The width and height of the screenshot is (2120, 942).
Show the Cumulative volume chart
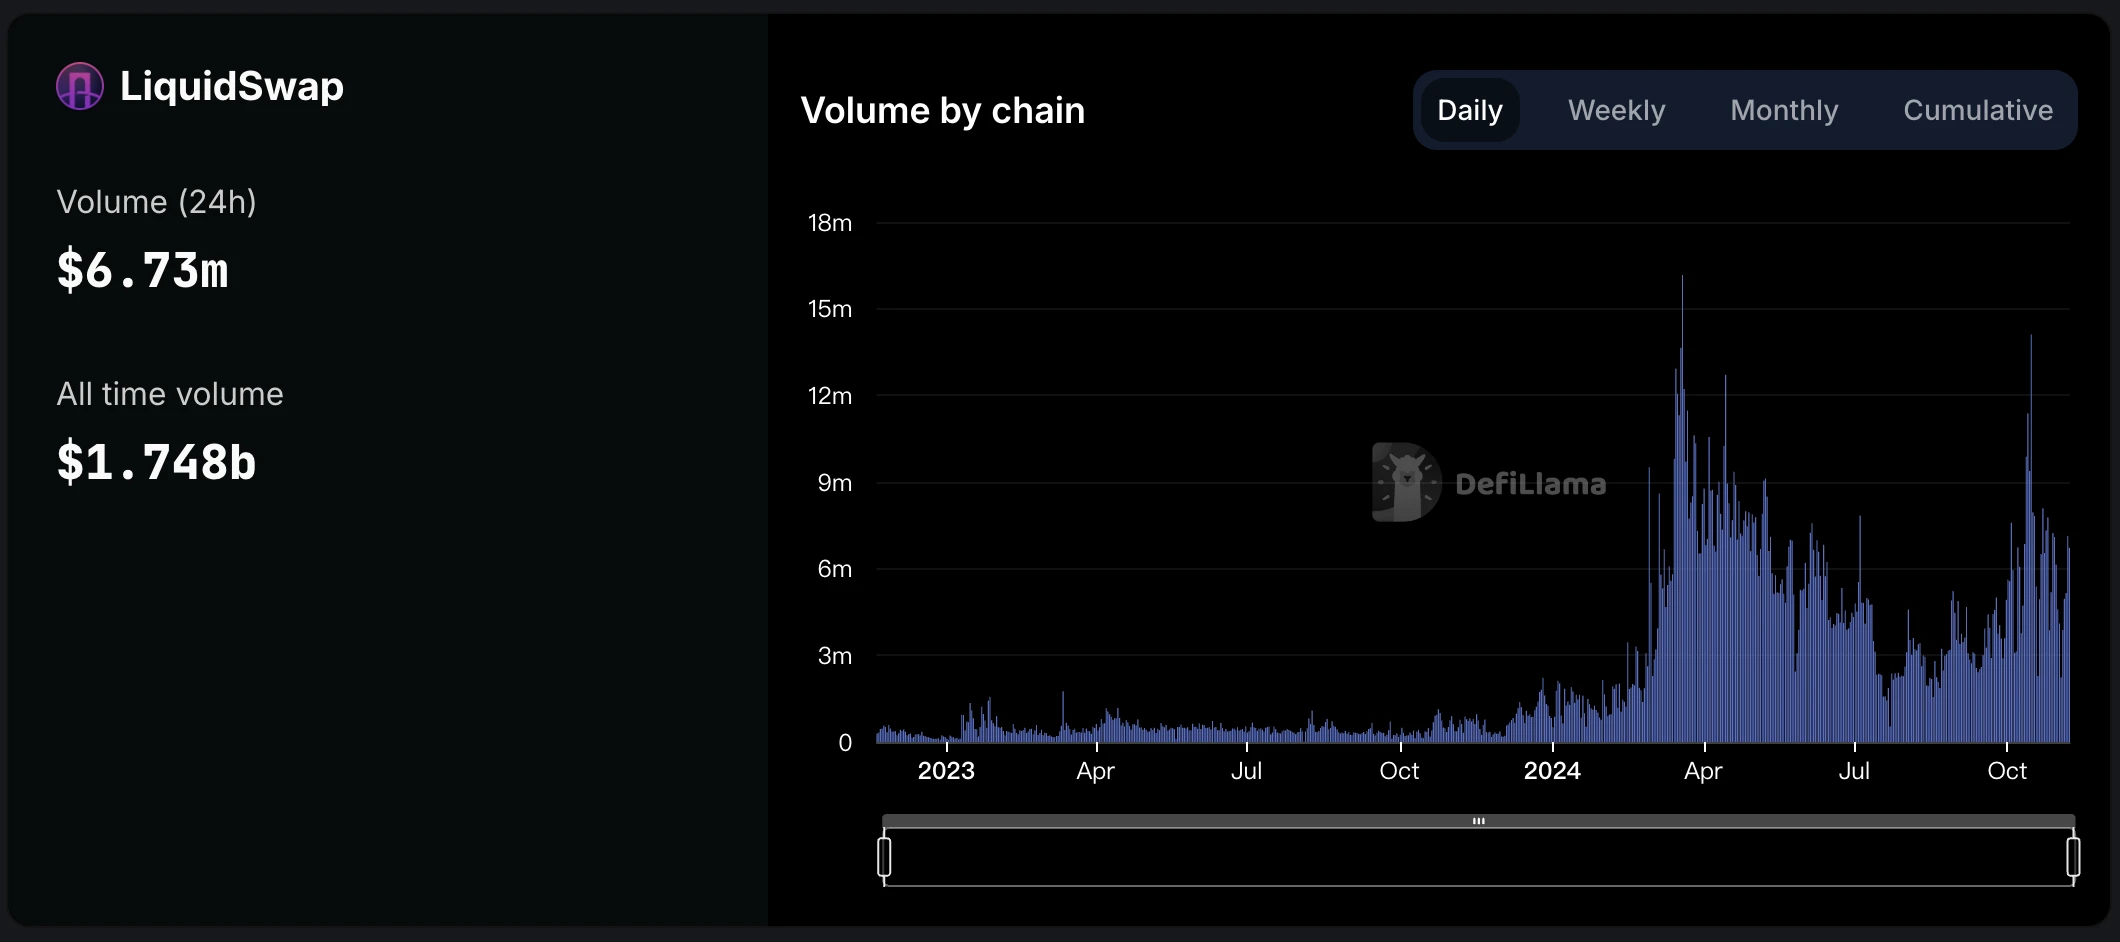coord(1977,110)
